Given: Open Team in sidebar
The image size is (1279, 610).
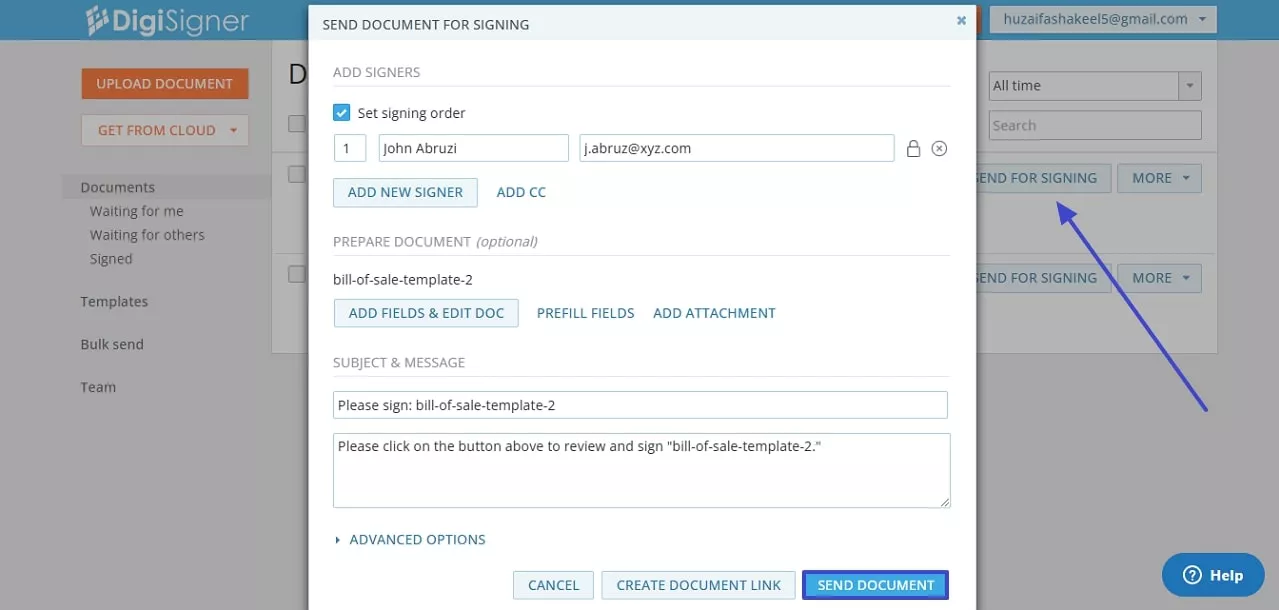Looking at the screenshot, I should (x=98, y=387).
